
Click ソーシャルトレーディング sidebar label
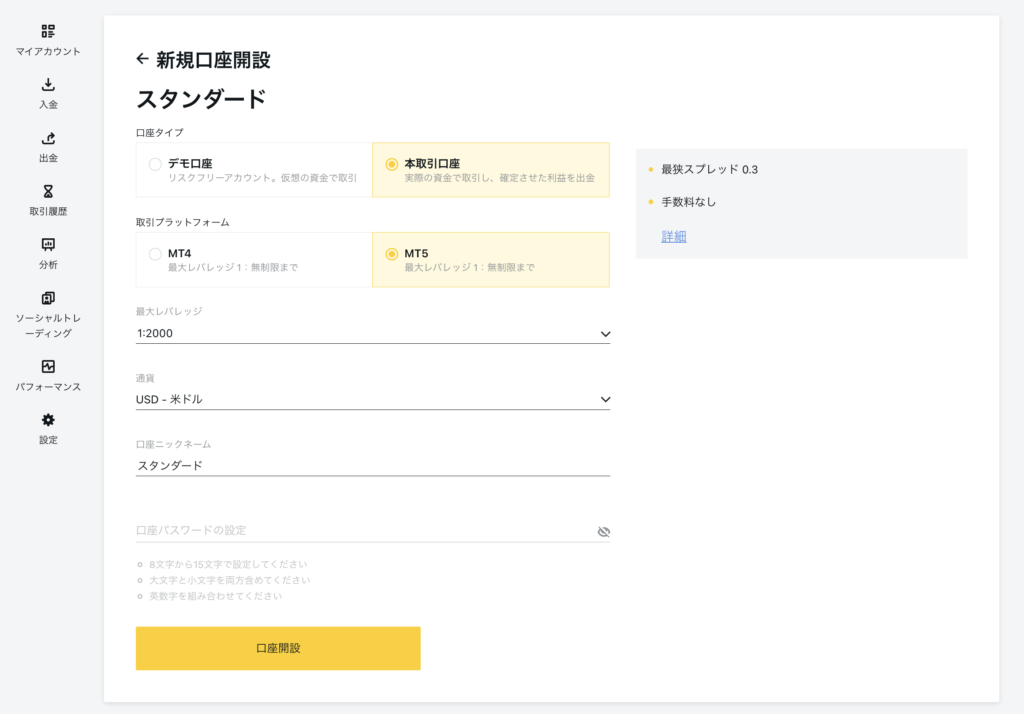click(x=48, y=325)
